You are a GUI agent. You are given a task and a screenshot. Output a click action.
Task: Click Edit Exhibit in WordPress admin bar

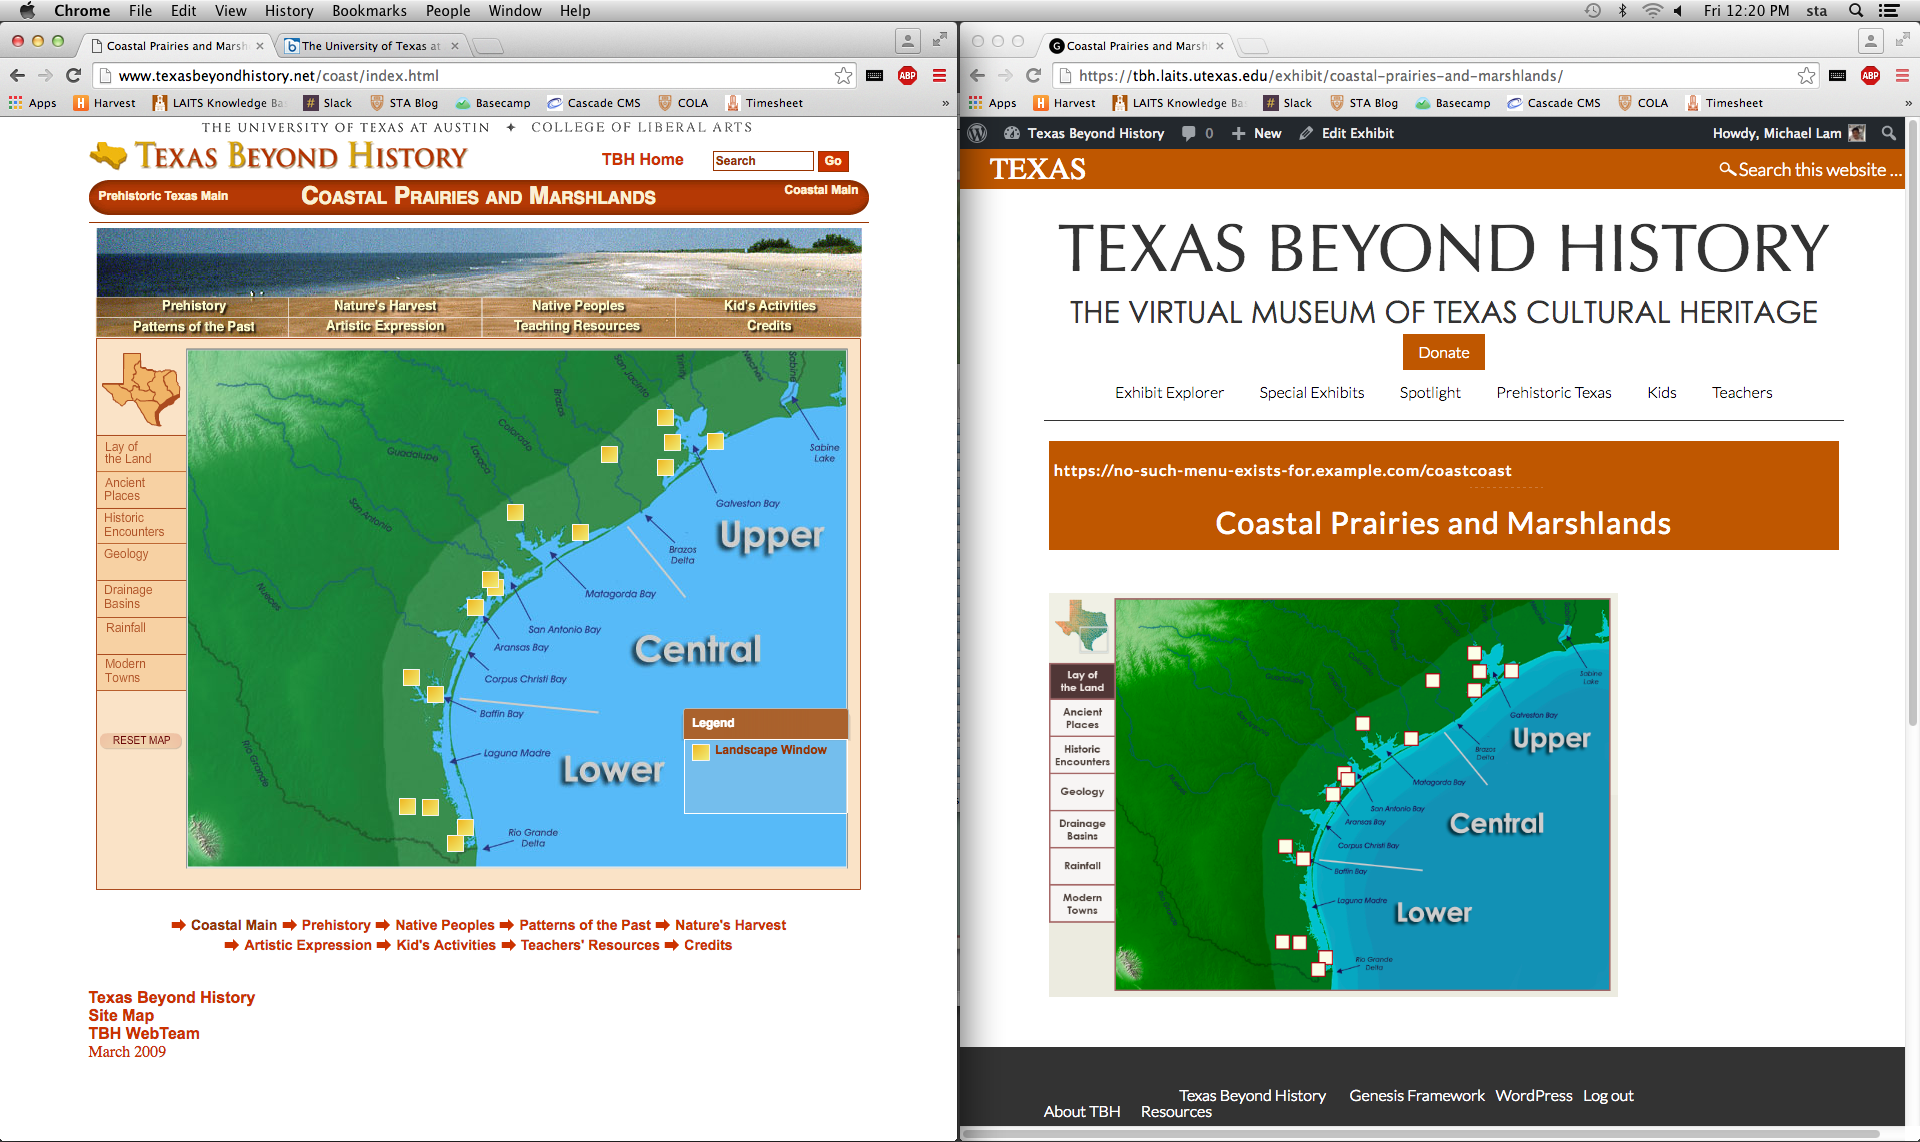click(x=1346, y=133)
